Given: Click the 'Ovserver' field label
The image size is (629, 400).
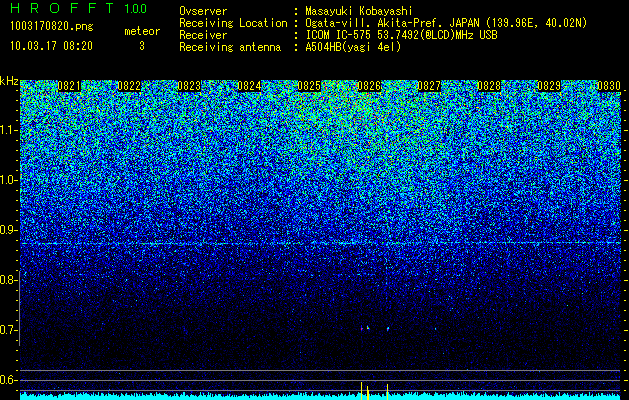Looking at the screenshot, I should coord(203,11).
